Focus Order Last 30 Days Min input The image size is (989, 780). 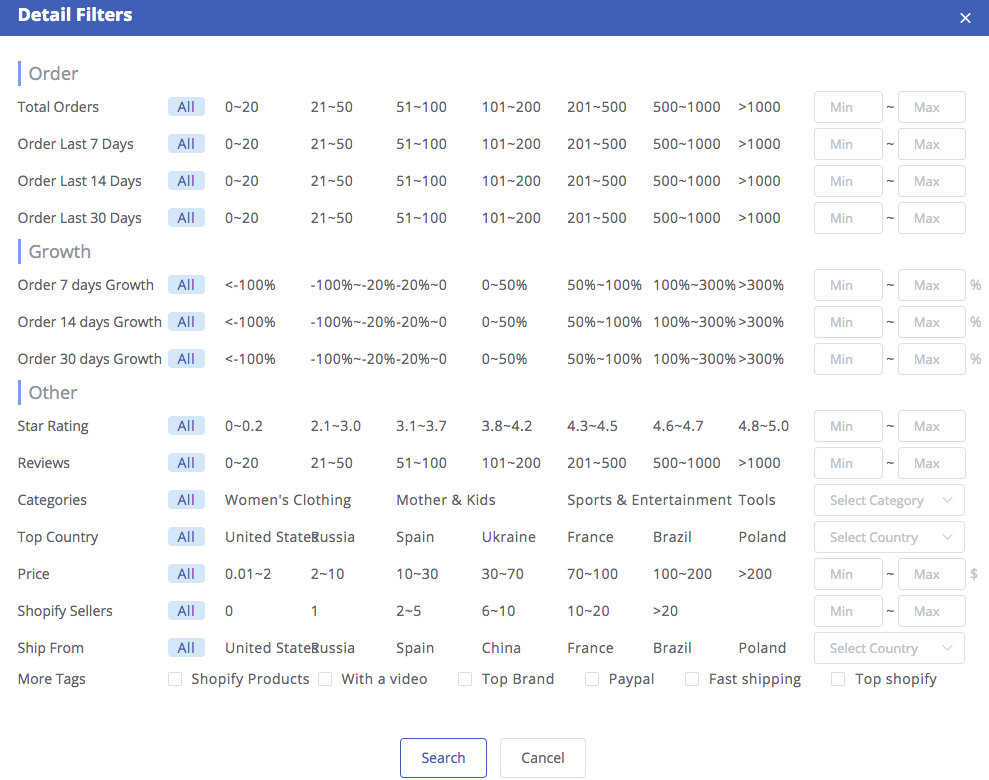coord(848,218)
